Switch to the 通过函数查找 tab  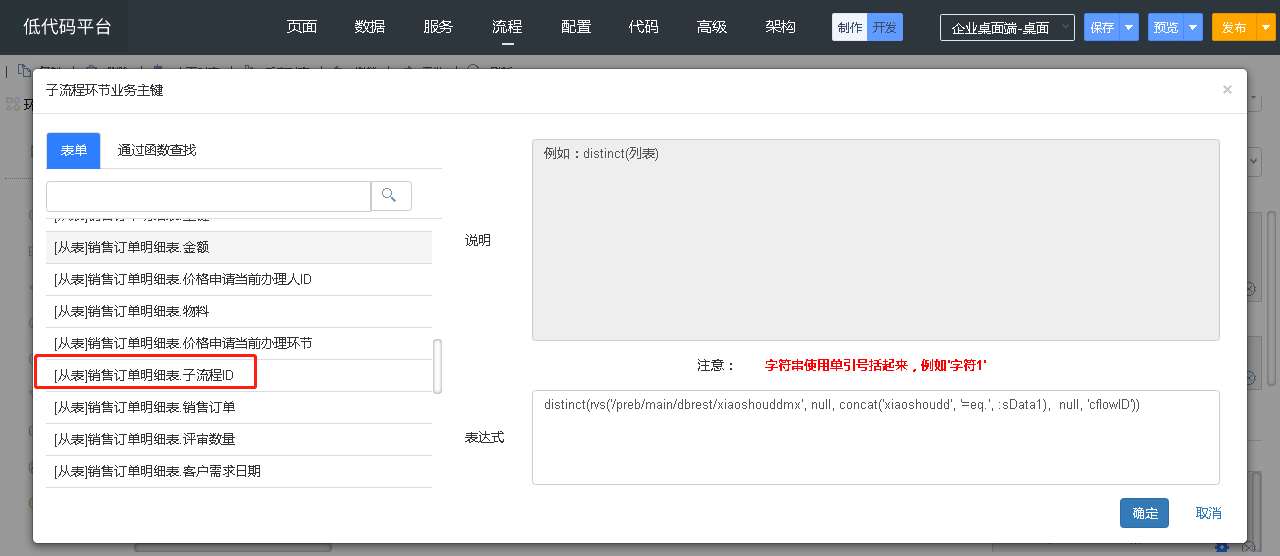[157, 150]
